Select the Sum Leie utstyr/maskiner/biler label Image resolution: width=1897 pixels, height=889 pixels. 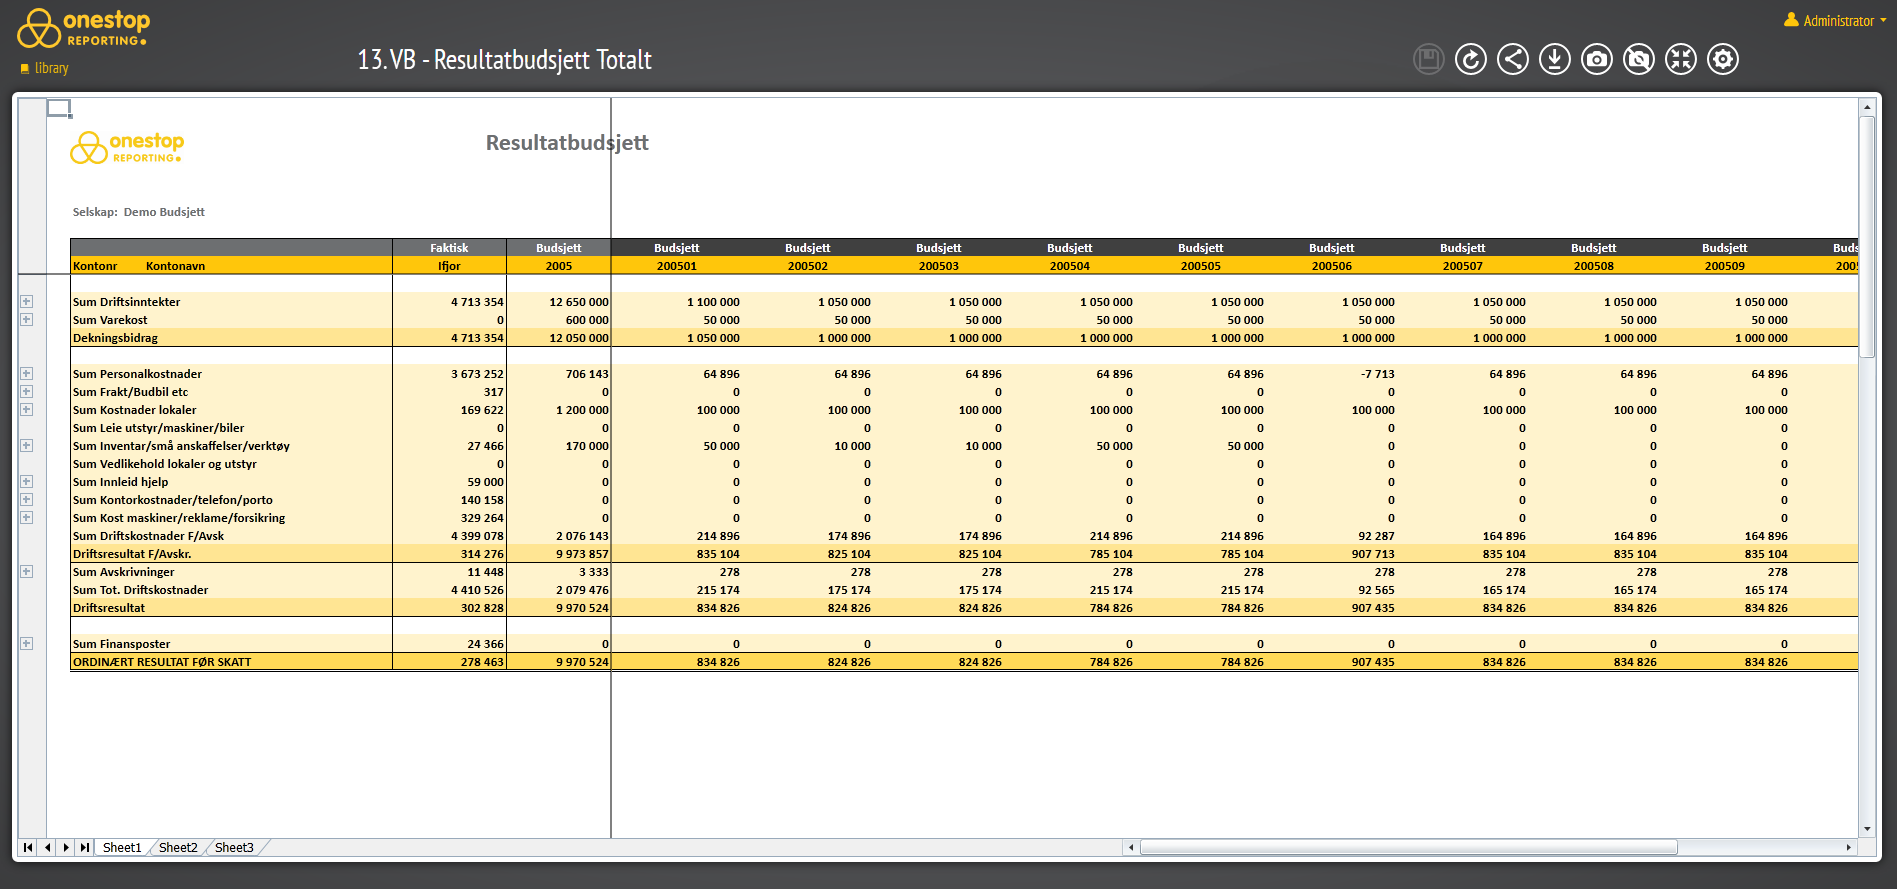click(158, 428)
